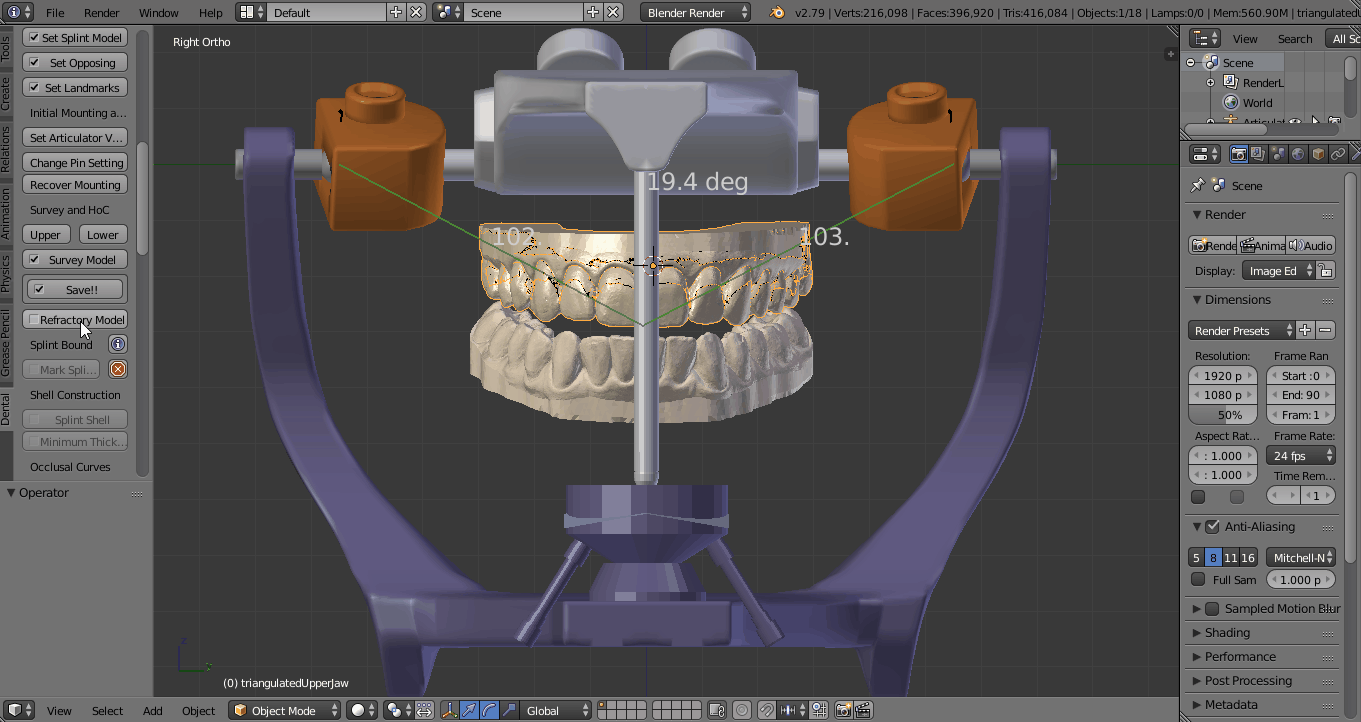Delete the Default screen layout

click(x=416, y=12)
